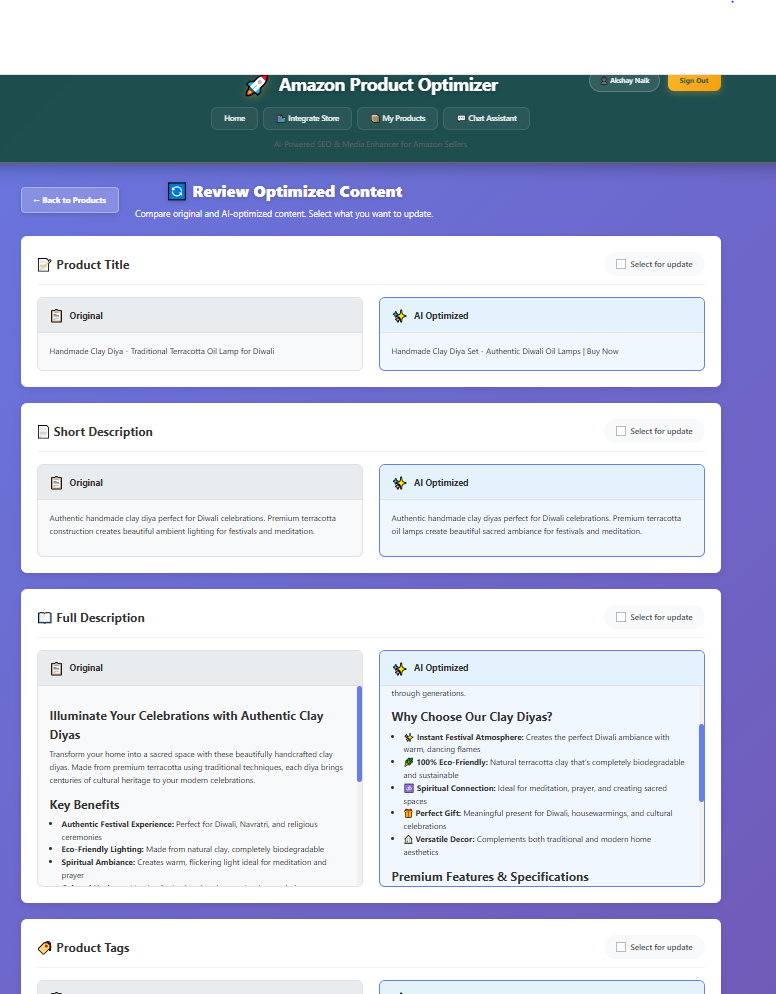Click the AI optimized short description text
This screenshot has width=776, height=994.
[536, 525]
